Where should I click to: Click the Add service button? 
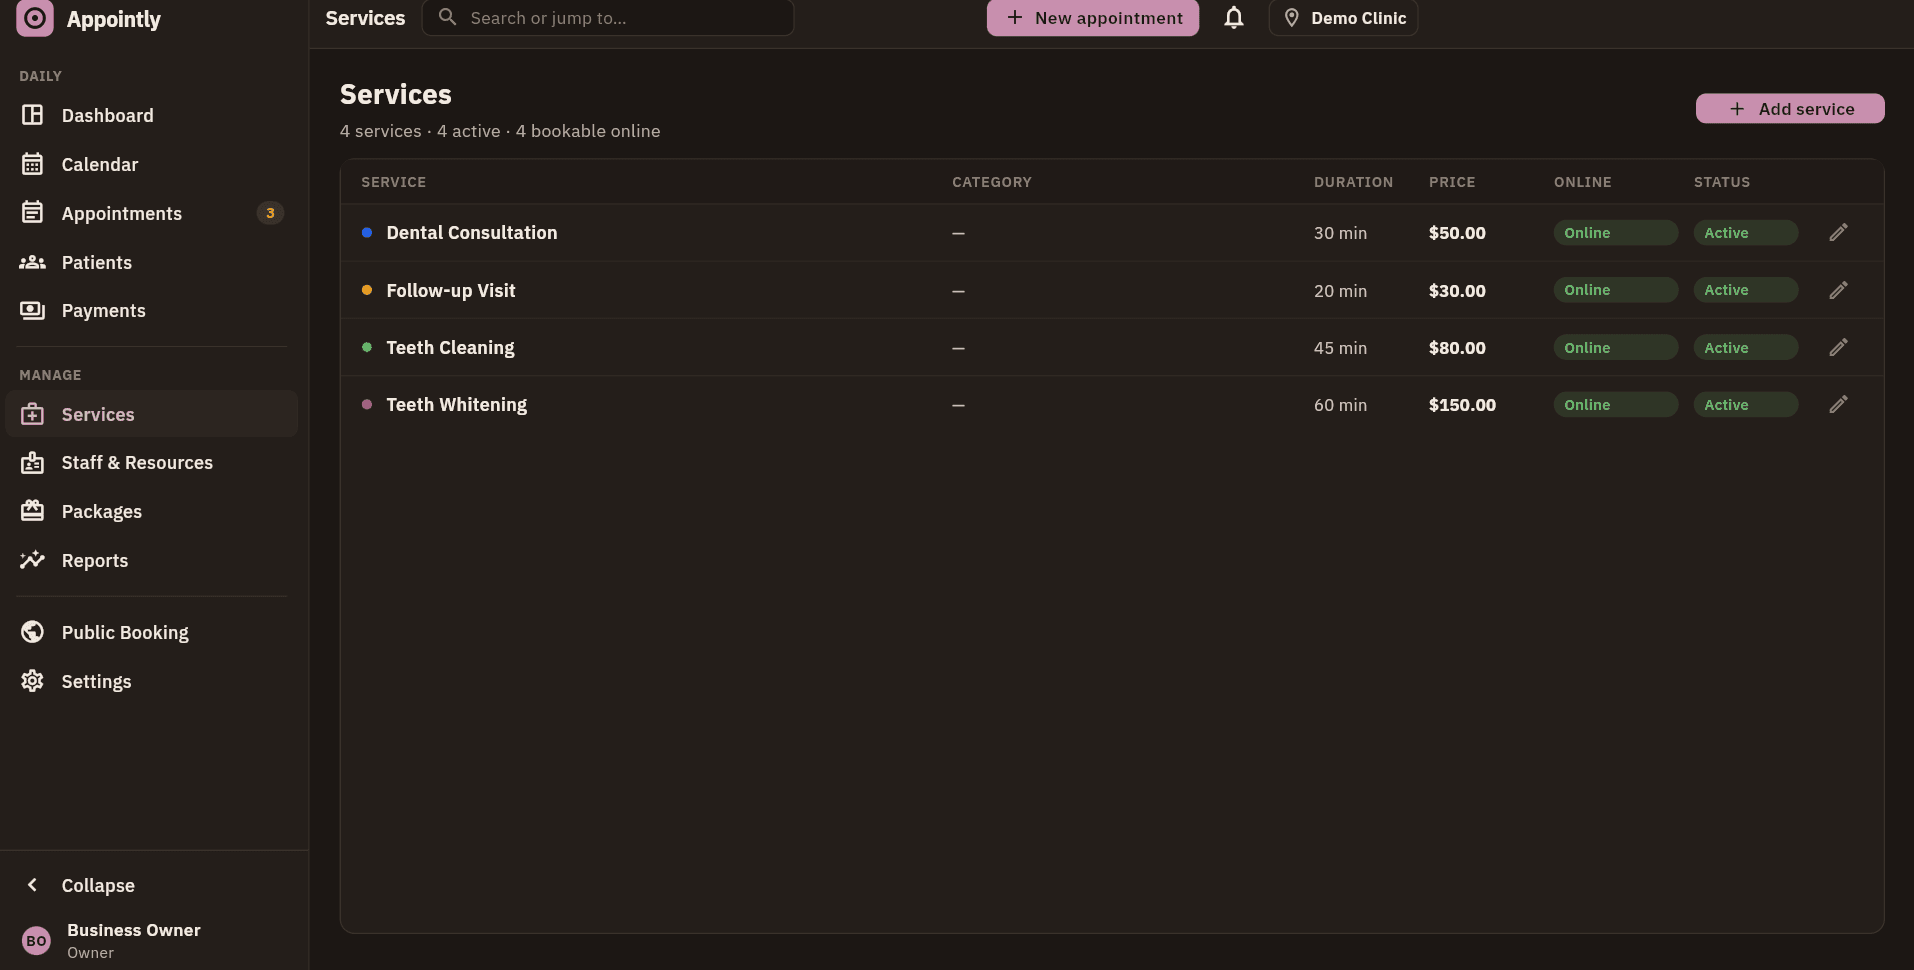click(1790, 109)
